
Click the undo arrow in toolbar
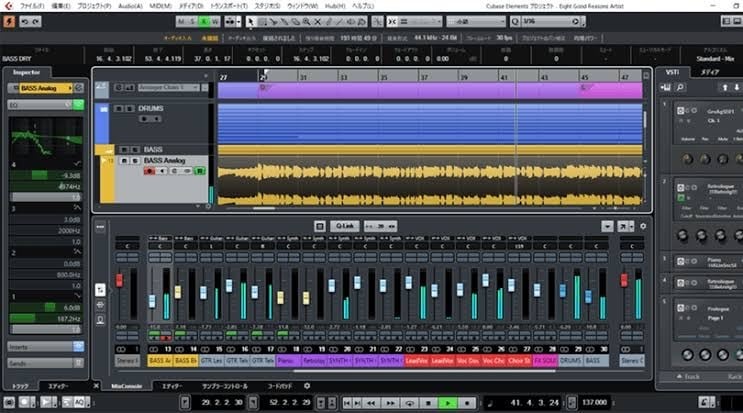tap(25, 22)
